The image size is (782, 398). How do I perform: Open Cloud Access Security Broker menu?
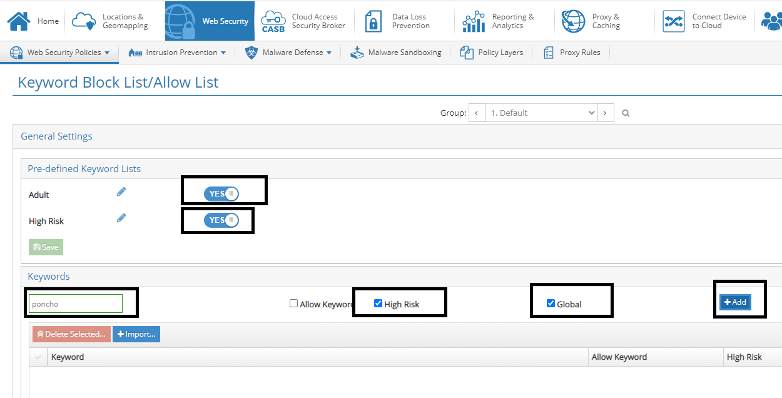click(304, 21)
